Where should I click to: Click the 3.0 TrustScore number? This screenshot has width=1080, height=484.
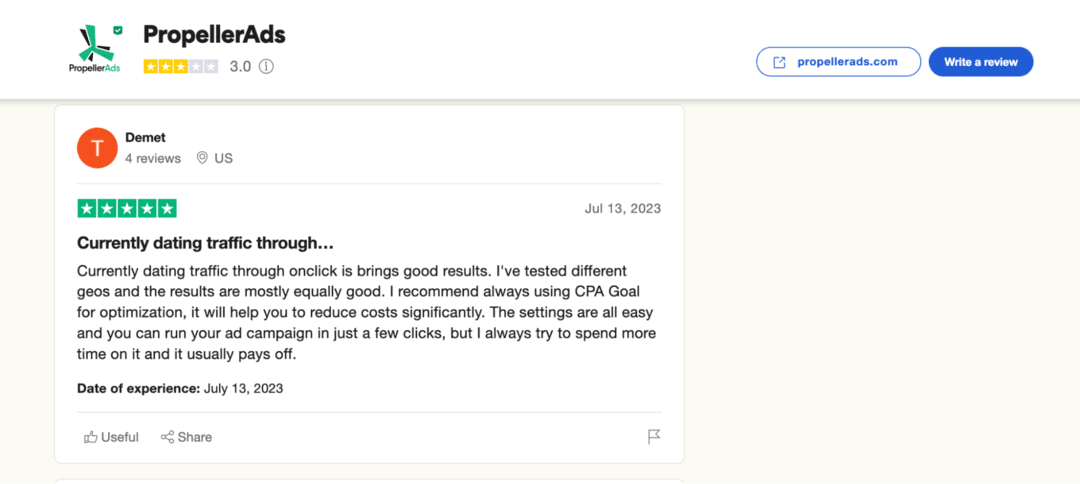[x=240, y=67]
